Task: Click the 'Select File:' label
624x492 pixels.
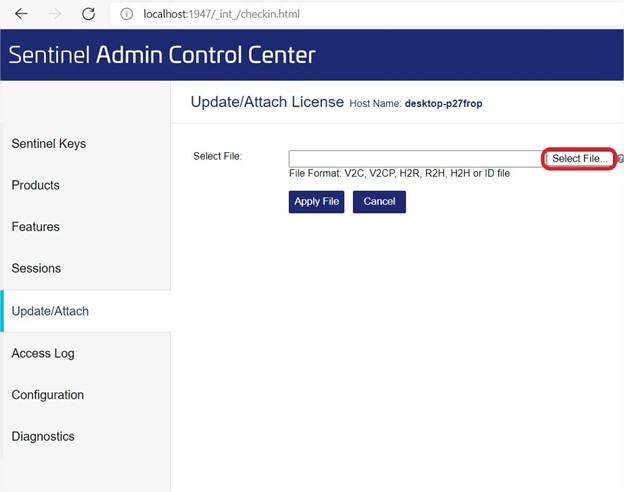Action: tap(218, 156)
